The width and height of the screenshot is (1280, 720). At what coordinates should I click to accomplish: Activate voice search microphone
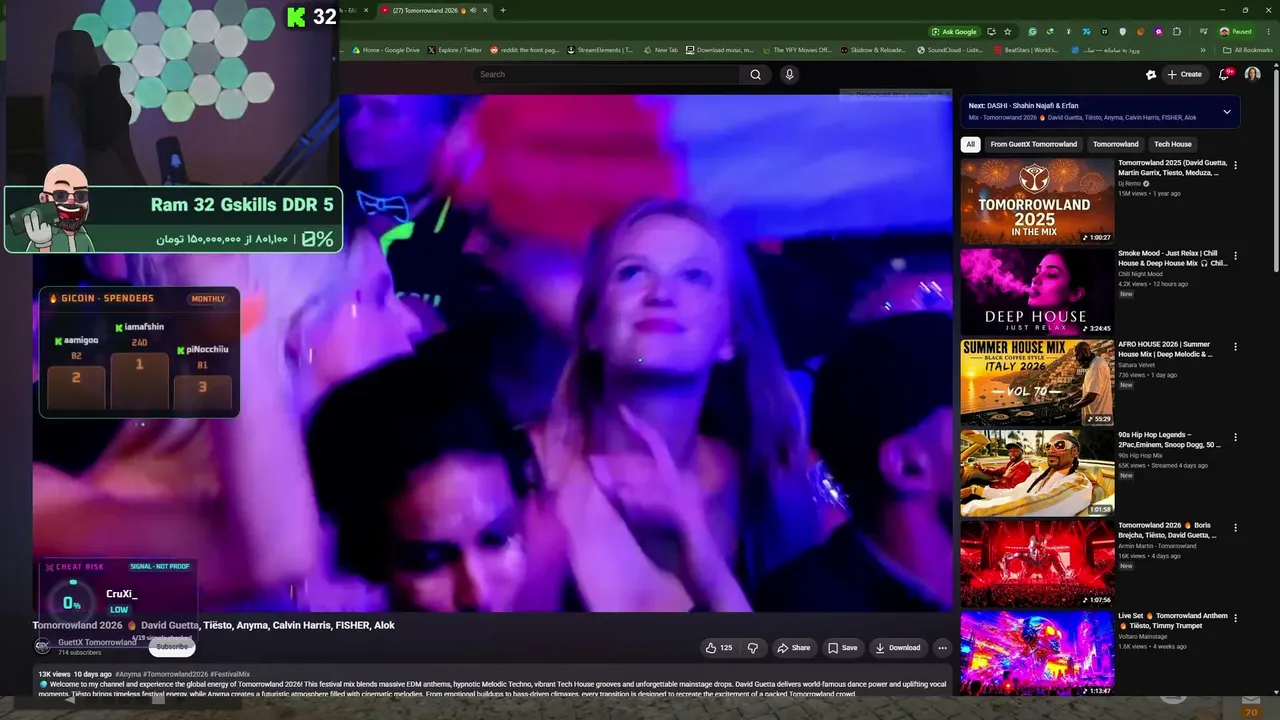pyautogui.click(x=789, y=74)
